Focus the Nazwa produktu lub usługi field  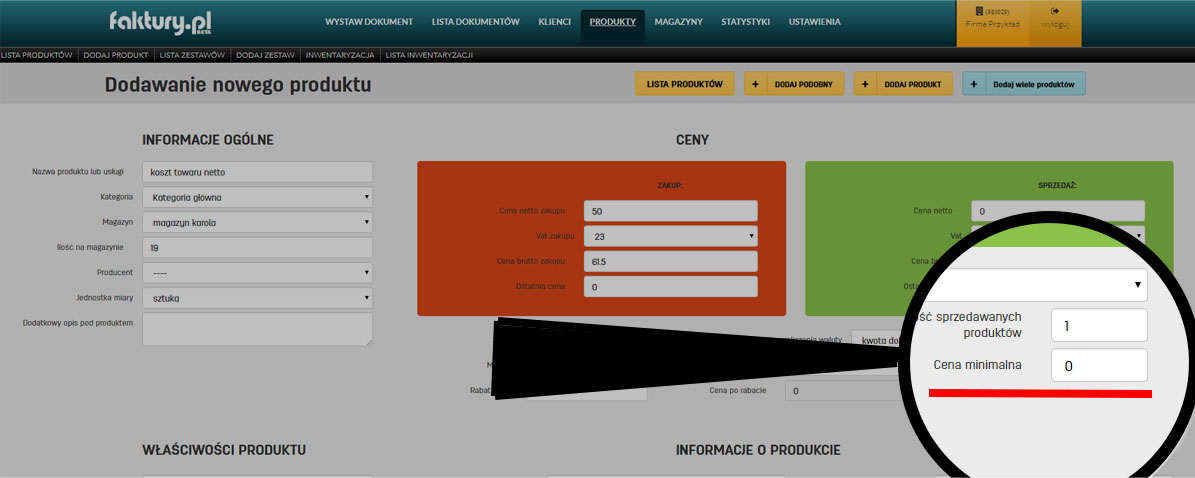pyautogui.click(x=257, y=172)
